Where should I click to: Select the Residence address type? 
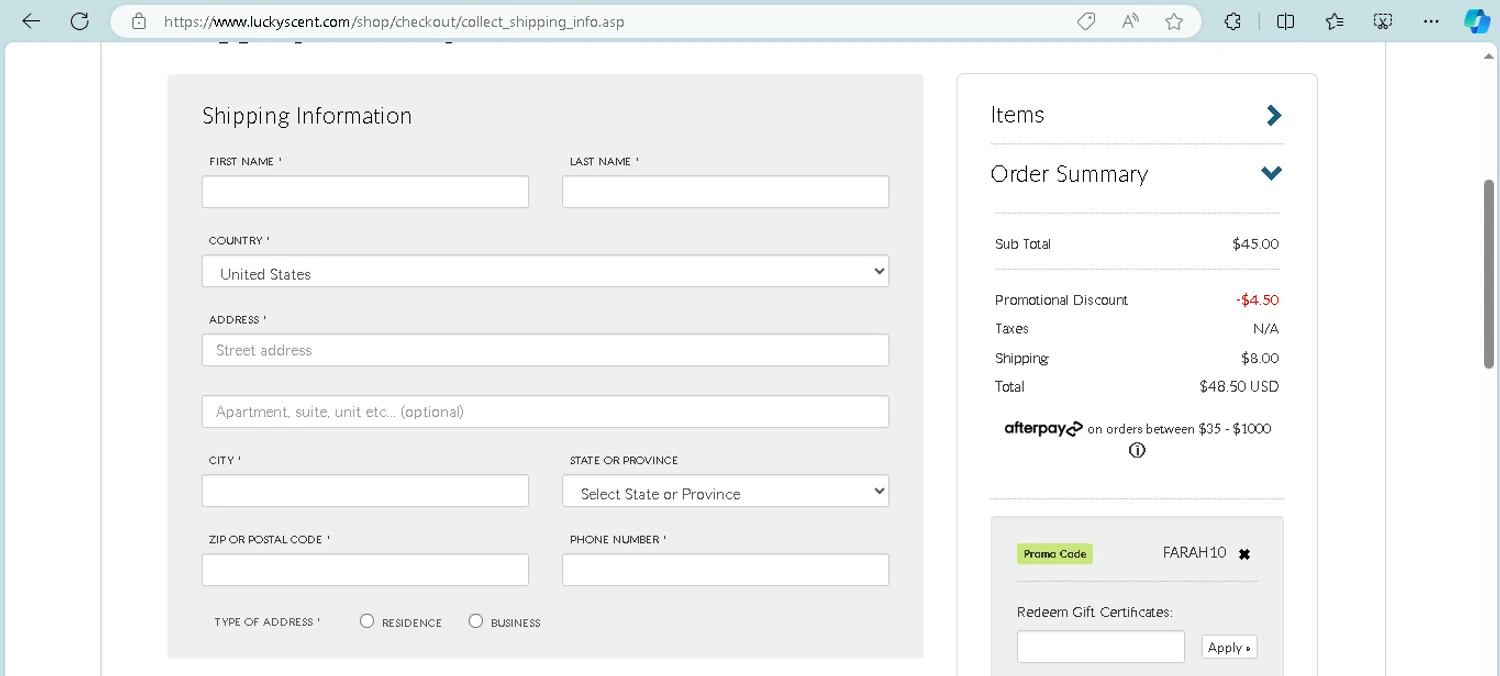pos(367,621)
